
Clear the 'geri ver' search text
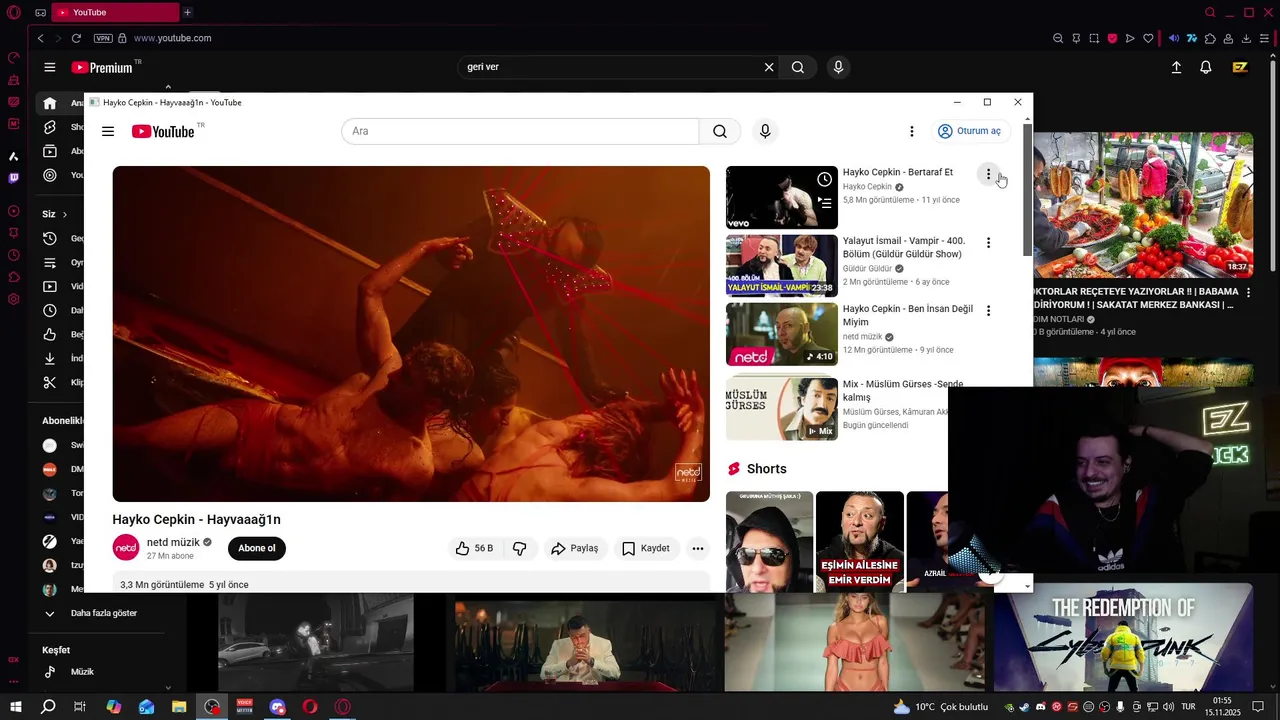769,67
